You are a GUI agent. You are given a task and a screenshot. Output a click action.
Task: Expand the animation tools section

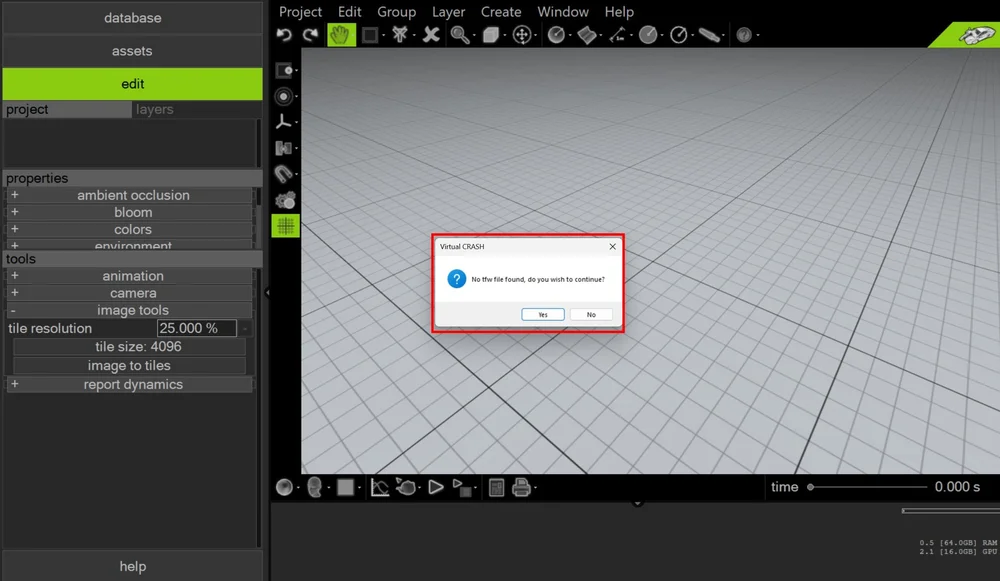pos(129,276)
